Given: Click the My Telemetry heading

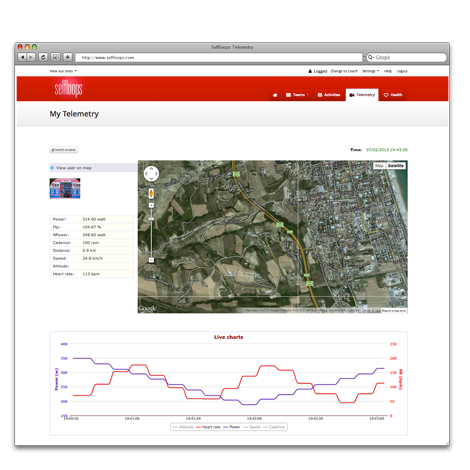Looking at the screenshot, I should click(x=74, y=114).
